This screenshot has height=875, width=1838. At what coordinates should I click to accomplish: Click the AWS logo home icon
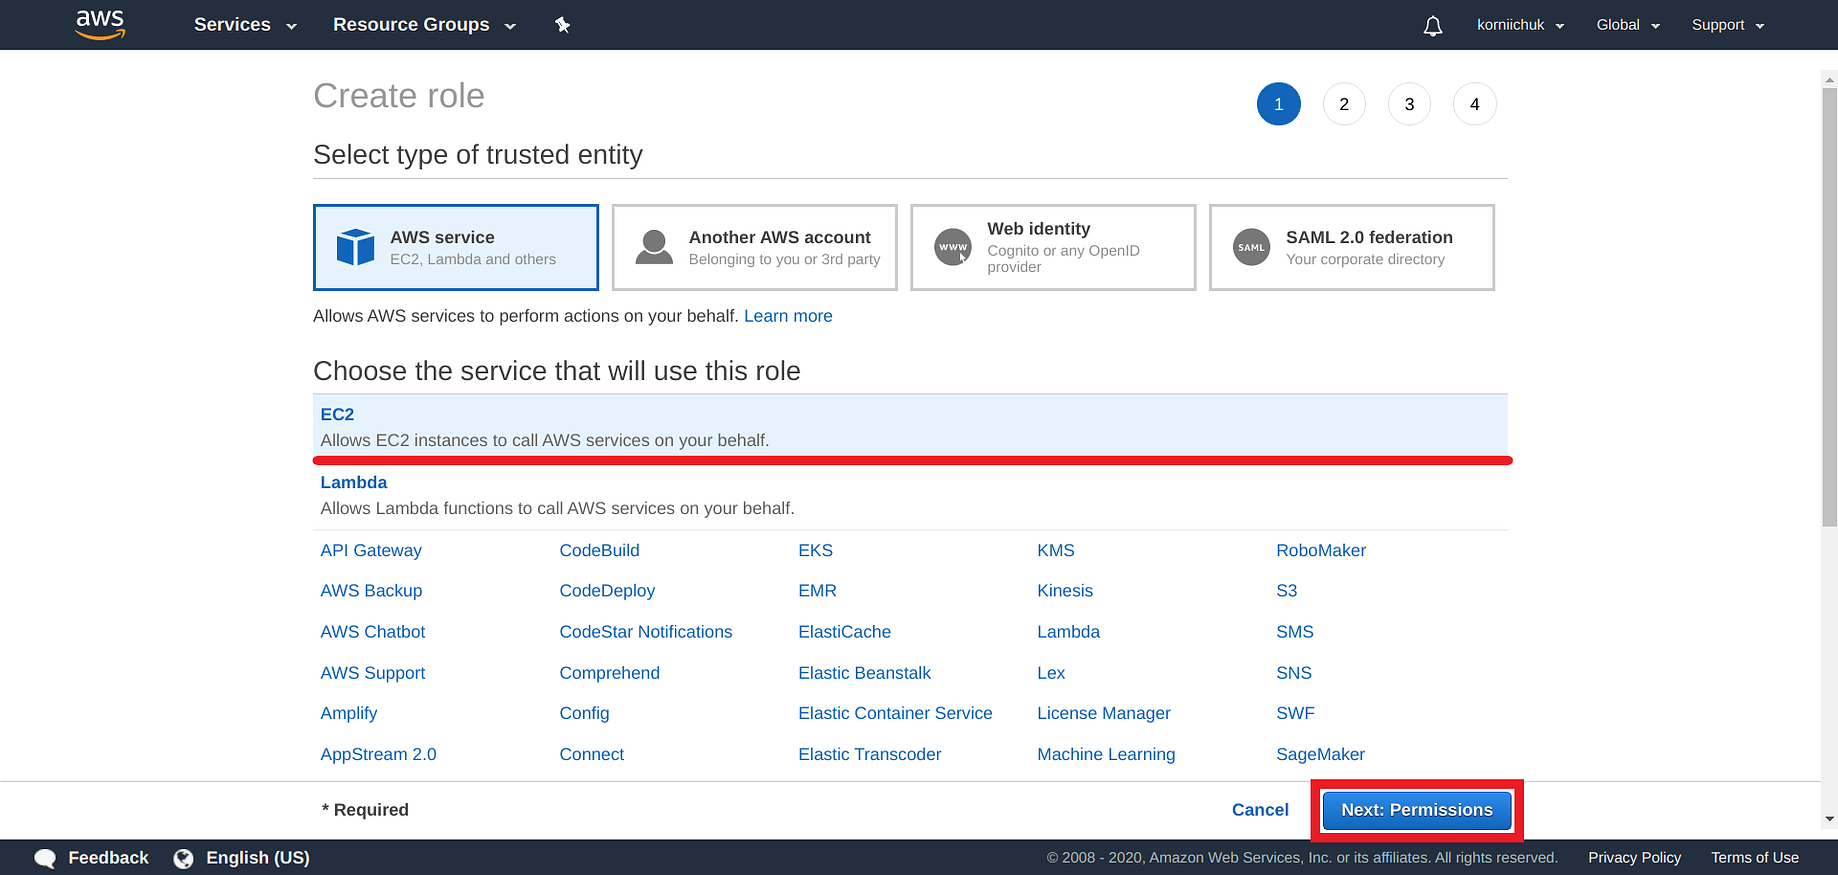coord(100,24)
